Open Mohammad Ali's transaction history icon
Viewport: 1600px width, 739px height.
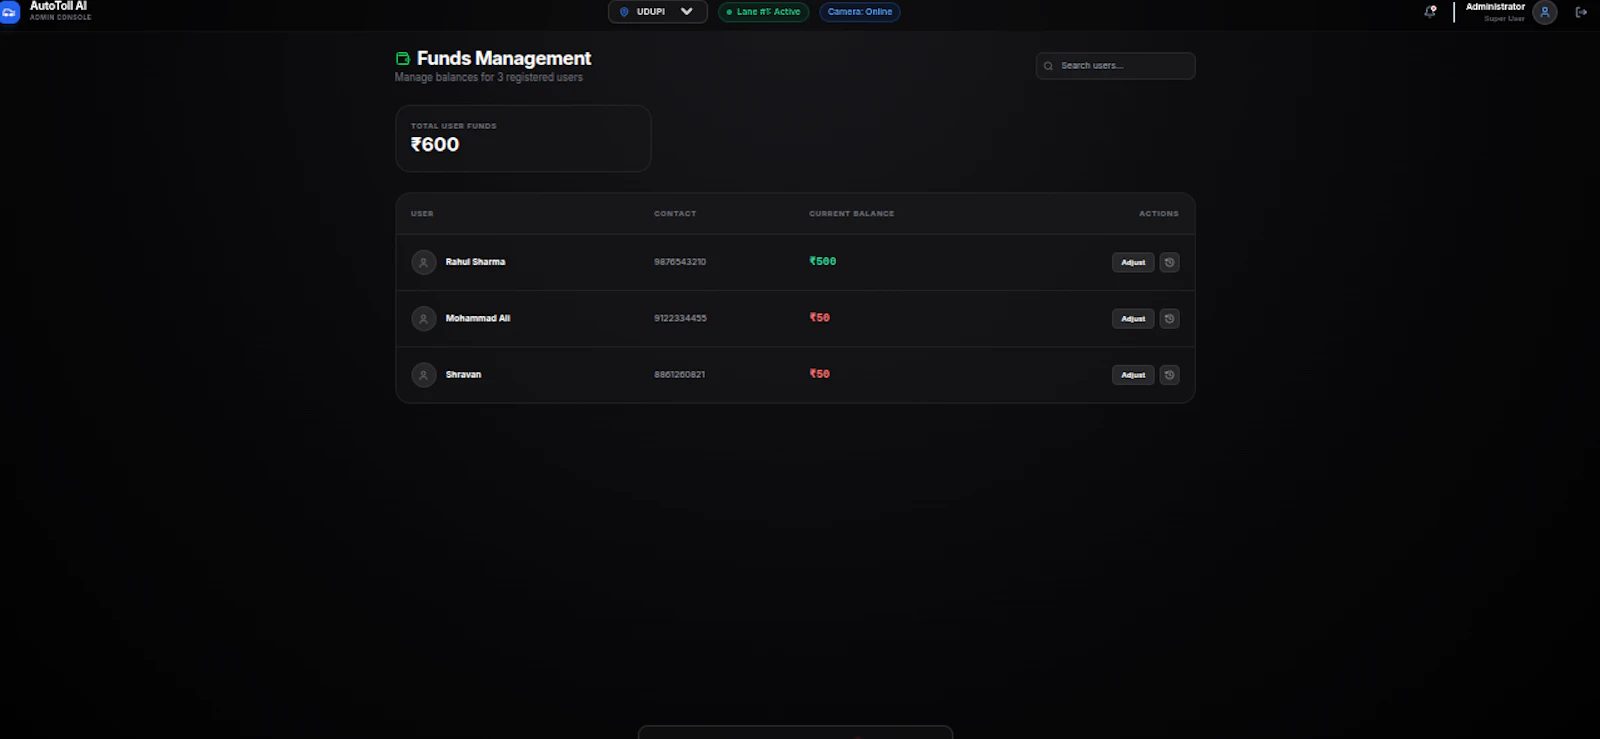tap(1169, 318)
